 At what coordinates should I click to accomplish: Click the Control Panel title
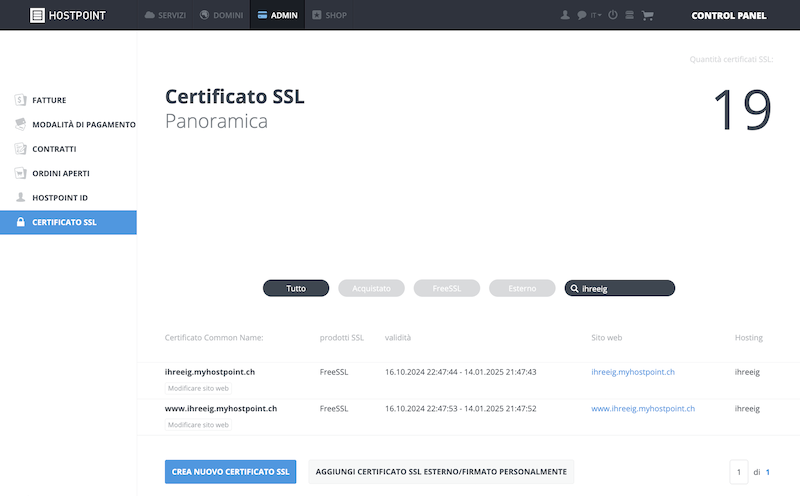pos(729,15)
